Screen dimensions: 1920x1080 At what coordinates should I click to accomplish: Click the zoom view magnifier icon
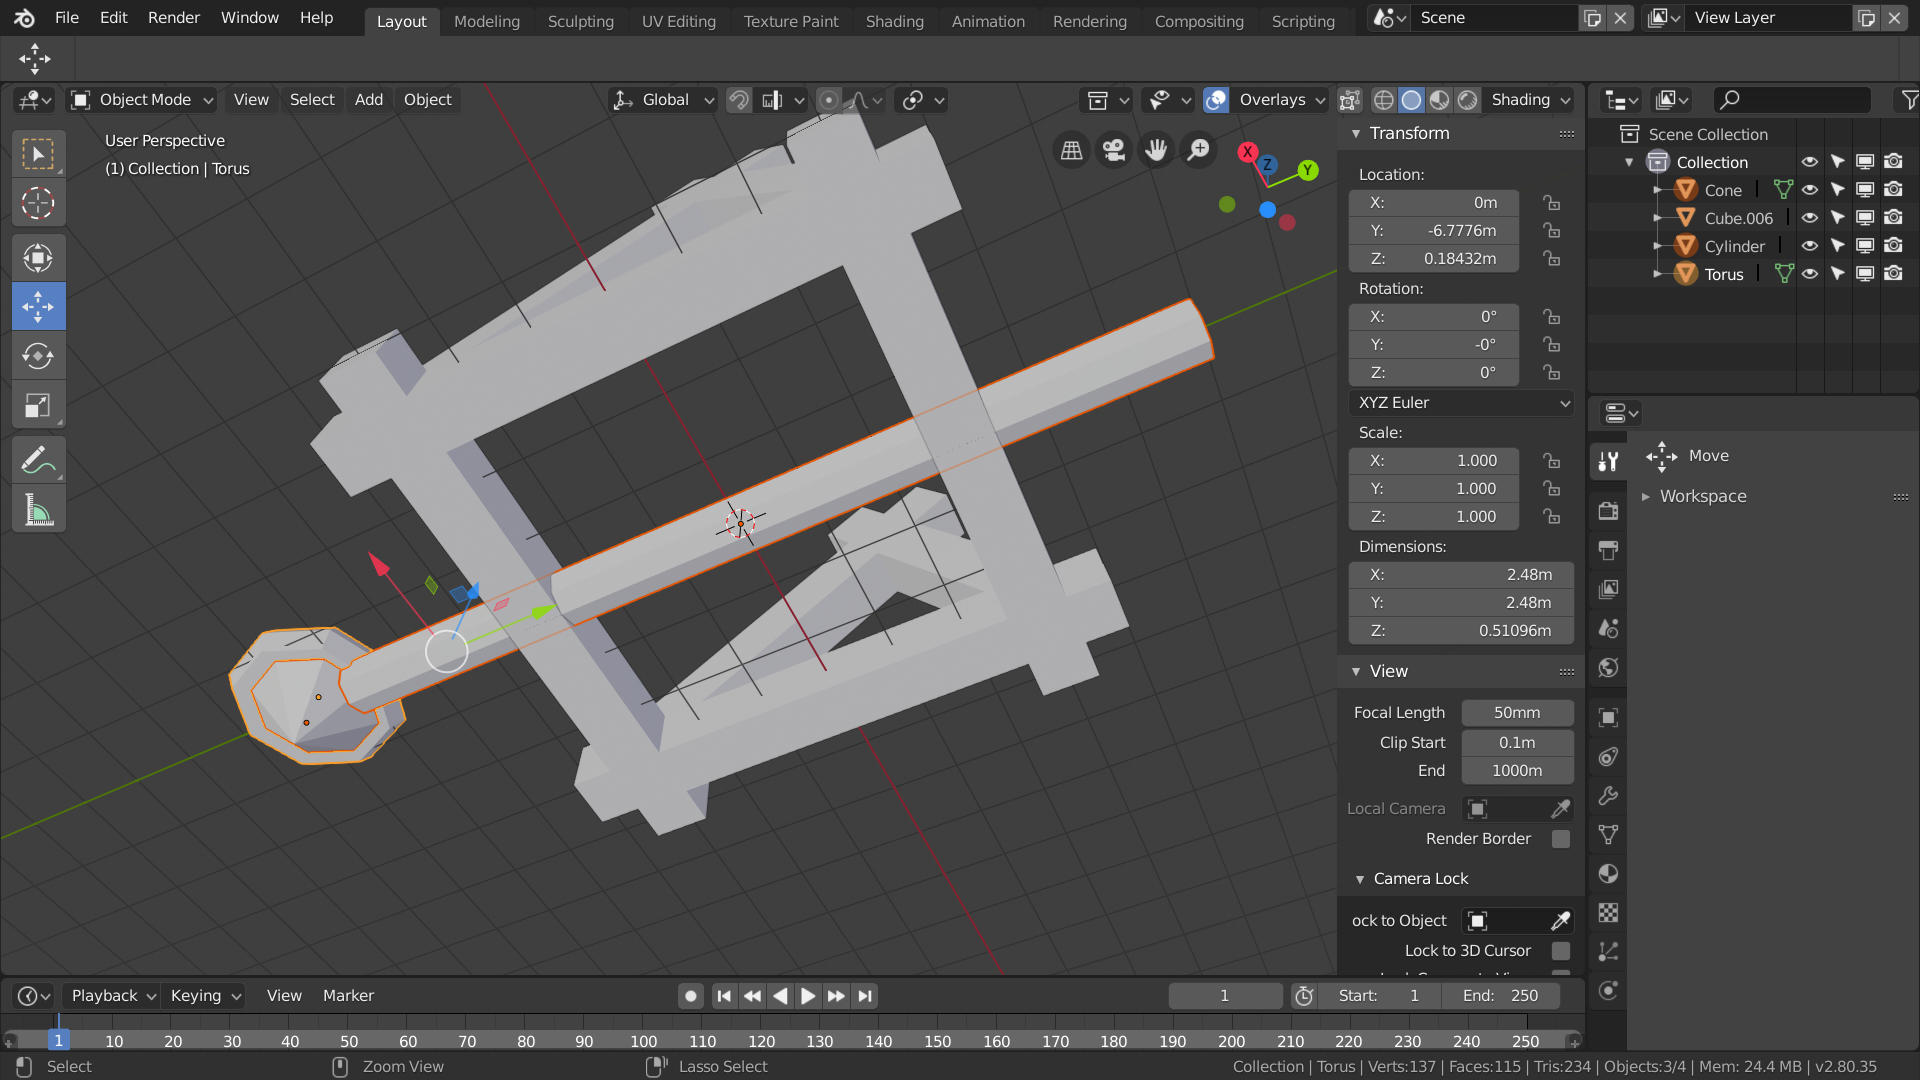(1198, 150)
